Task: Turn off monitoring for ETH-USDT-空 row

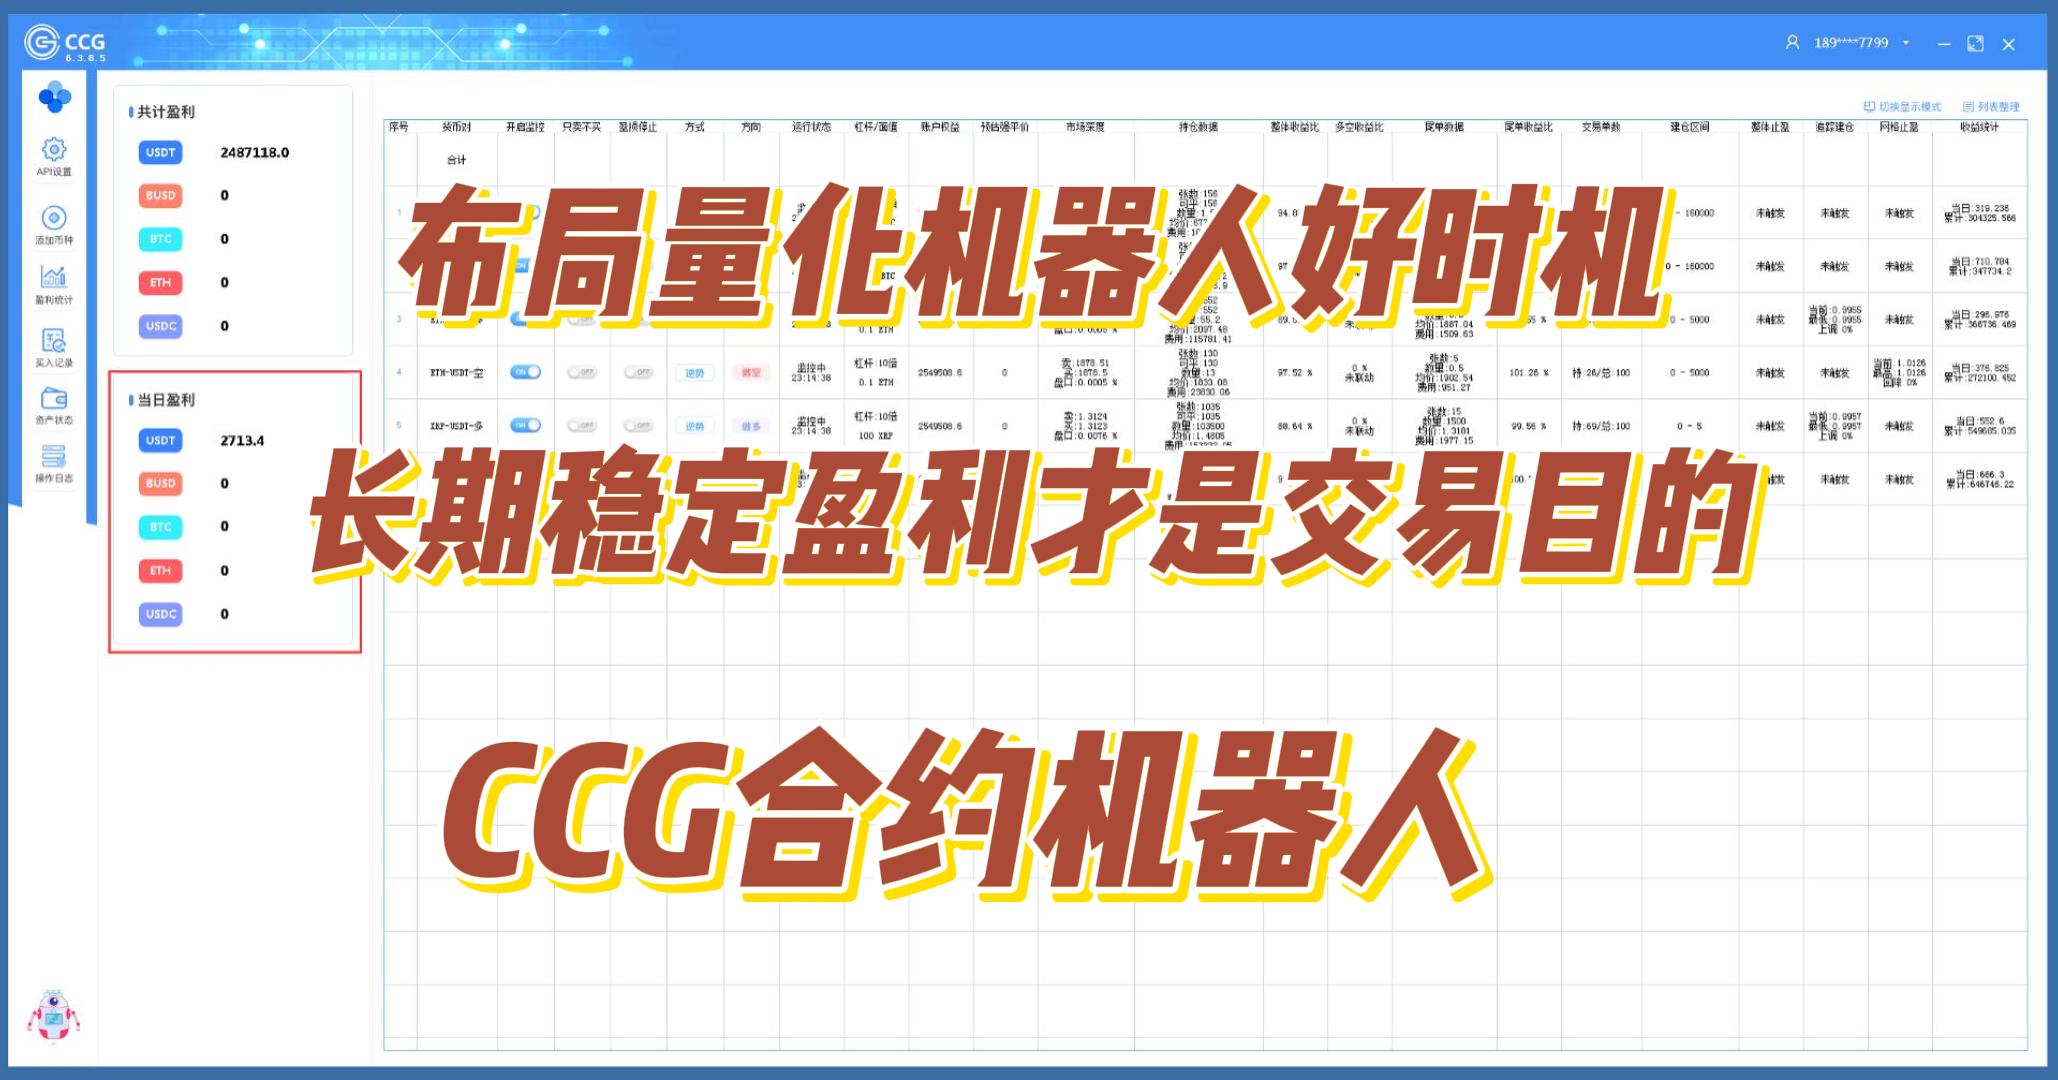Action: [x=525, y=372]
